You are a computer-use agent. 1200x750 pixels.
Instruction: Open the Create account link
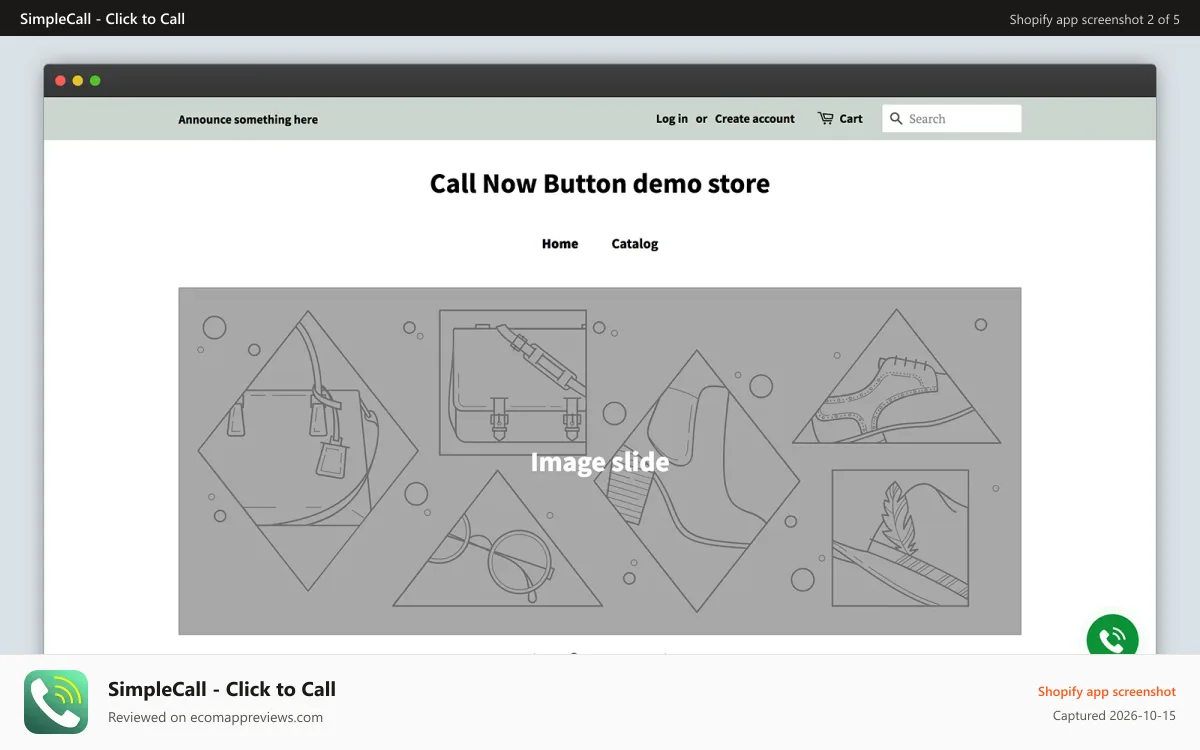click(x=755, y=119)
